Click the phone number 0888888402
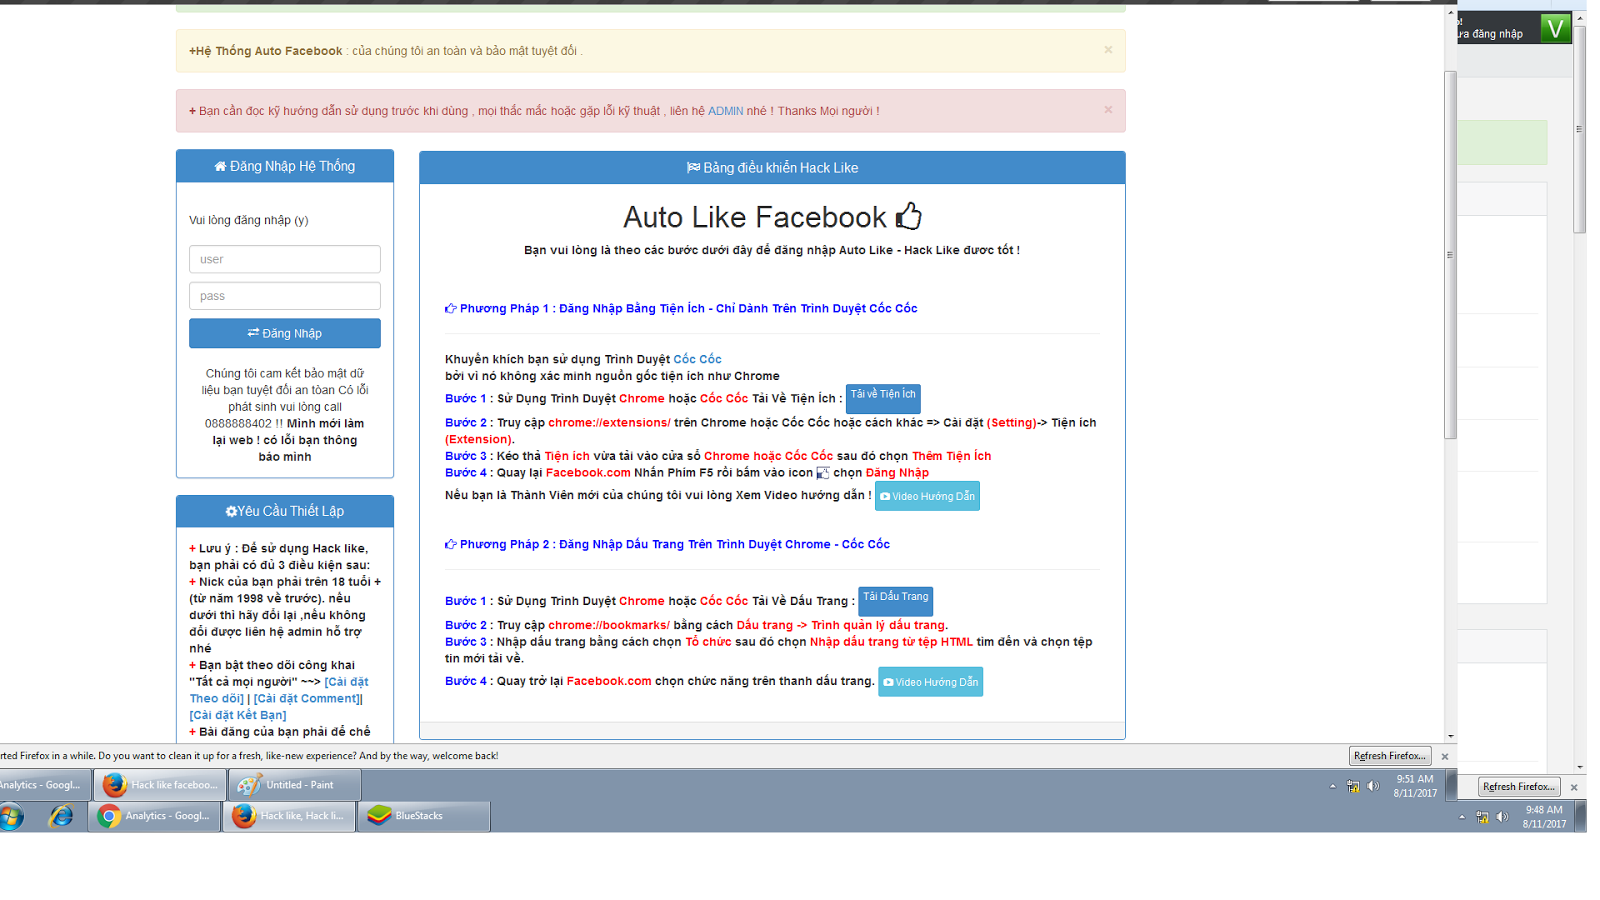This screenshot has height=900, width=1600. [x=238, y=424]
